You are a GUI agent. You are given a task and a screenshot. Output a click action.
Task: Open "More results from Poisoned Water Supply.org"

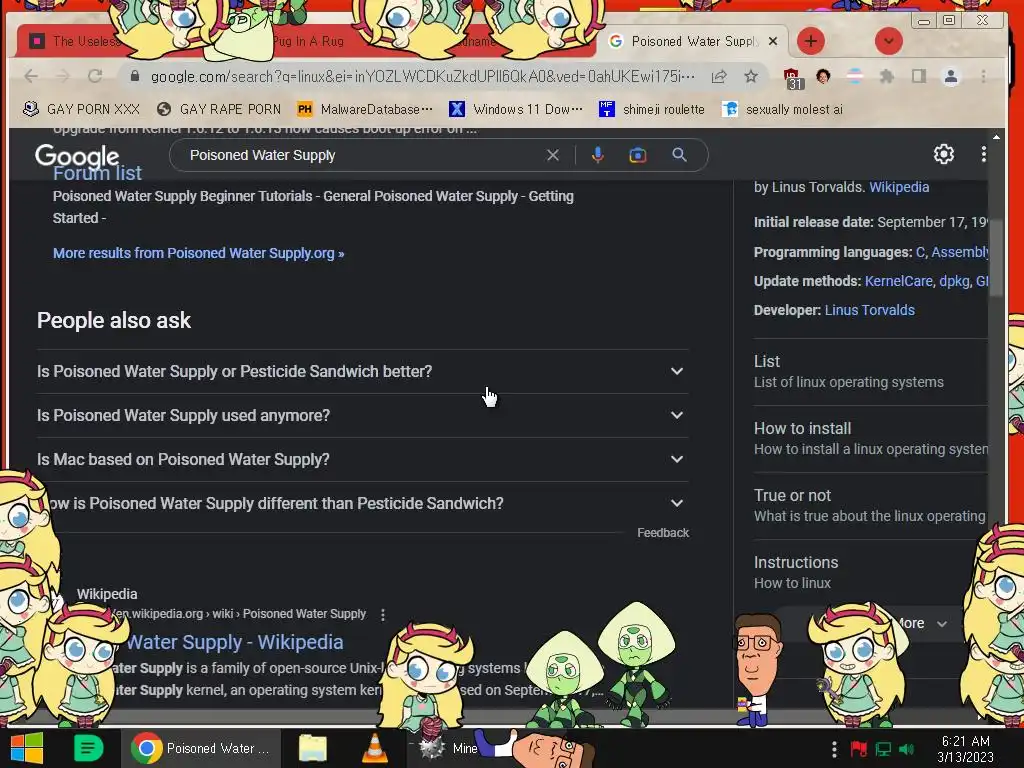(199, 253)
